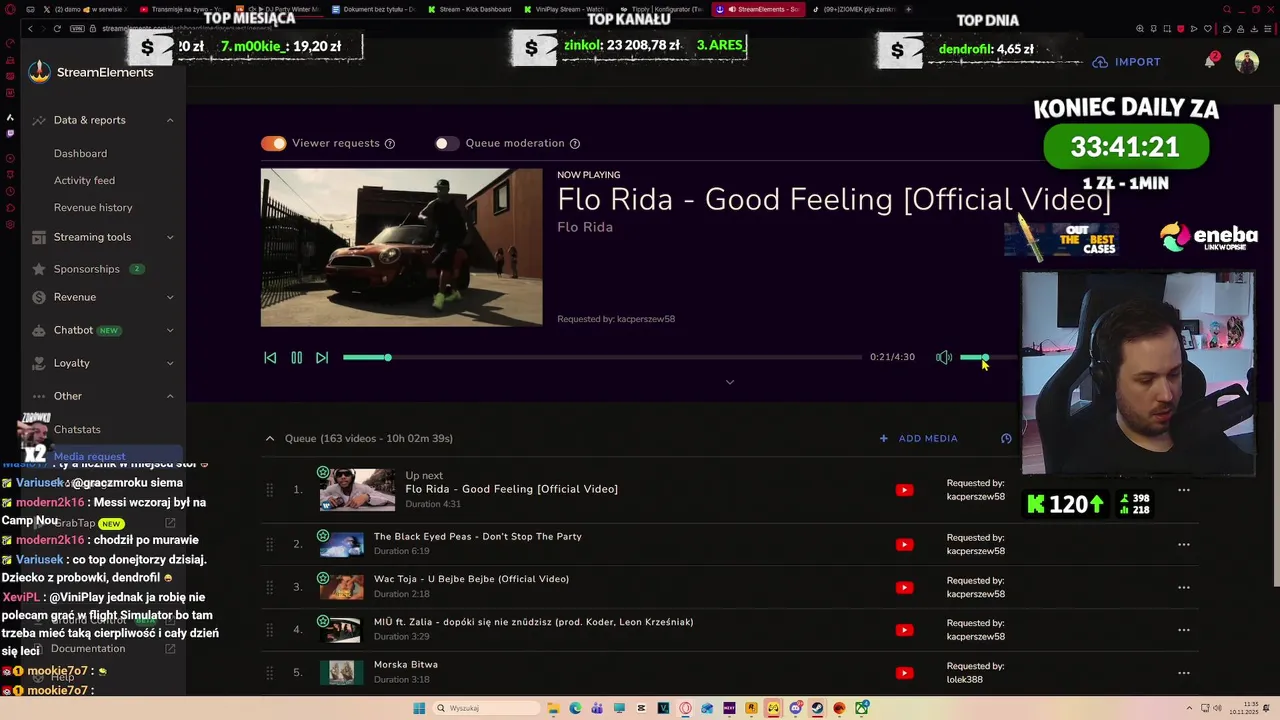Click 'Requested by: kacperszew58' under now playing
Screen dimensions: 1280x720
tap(616, 319)
